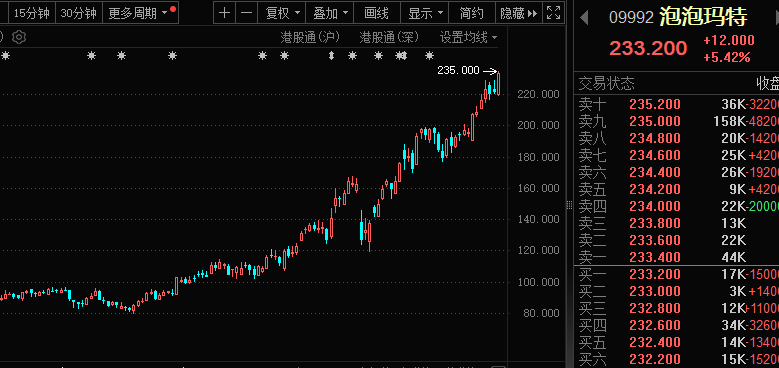Switch to 30分钟 period tab
Screen dimensions: 779x368
(x=79, y=13)
